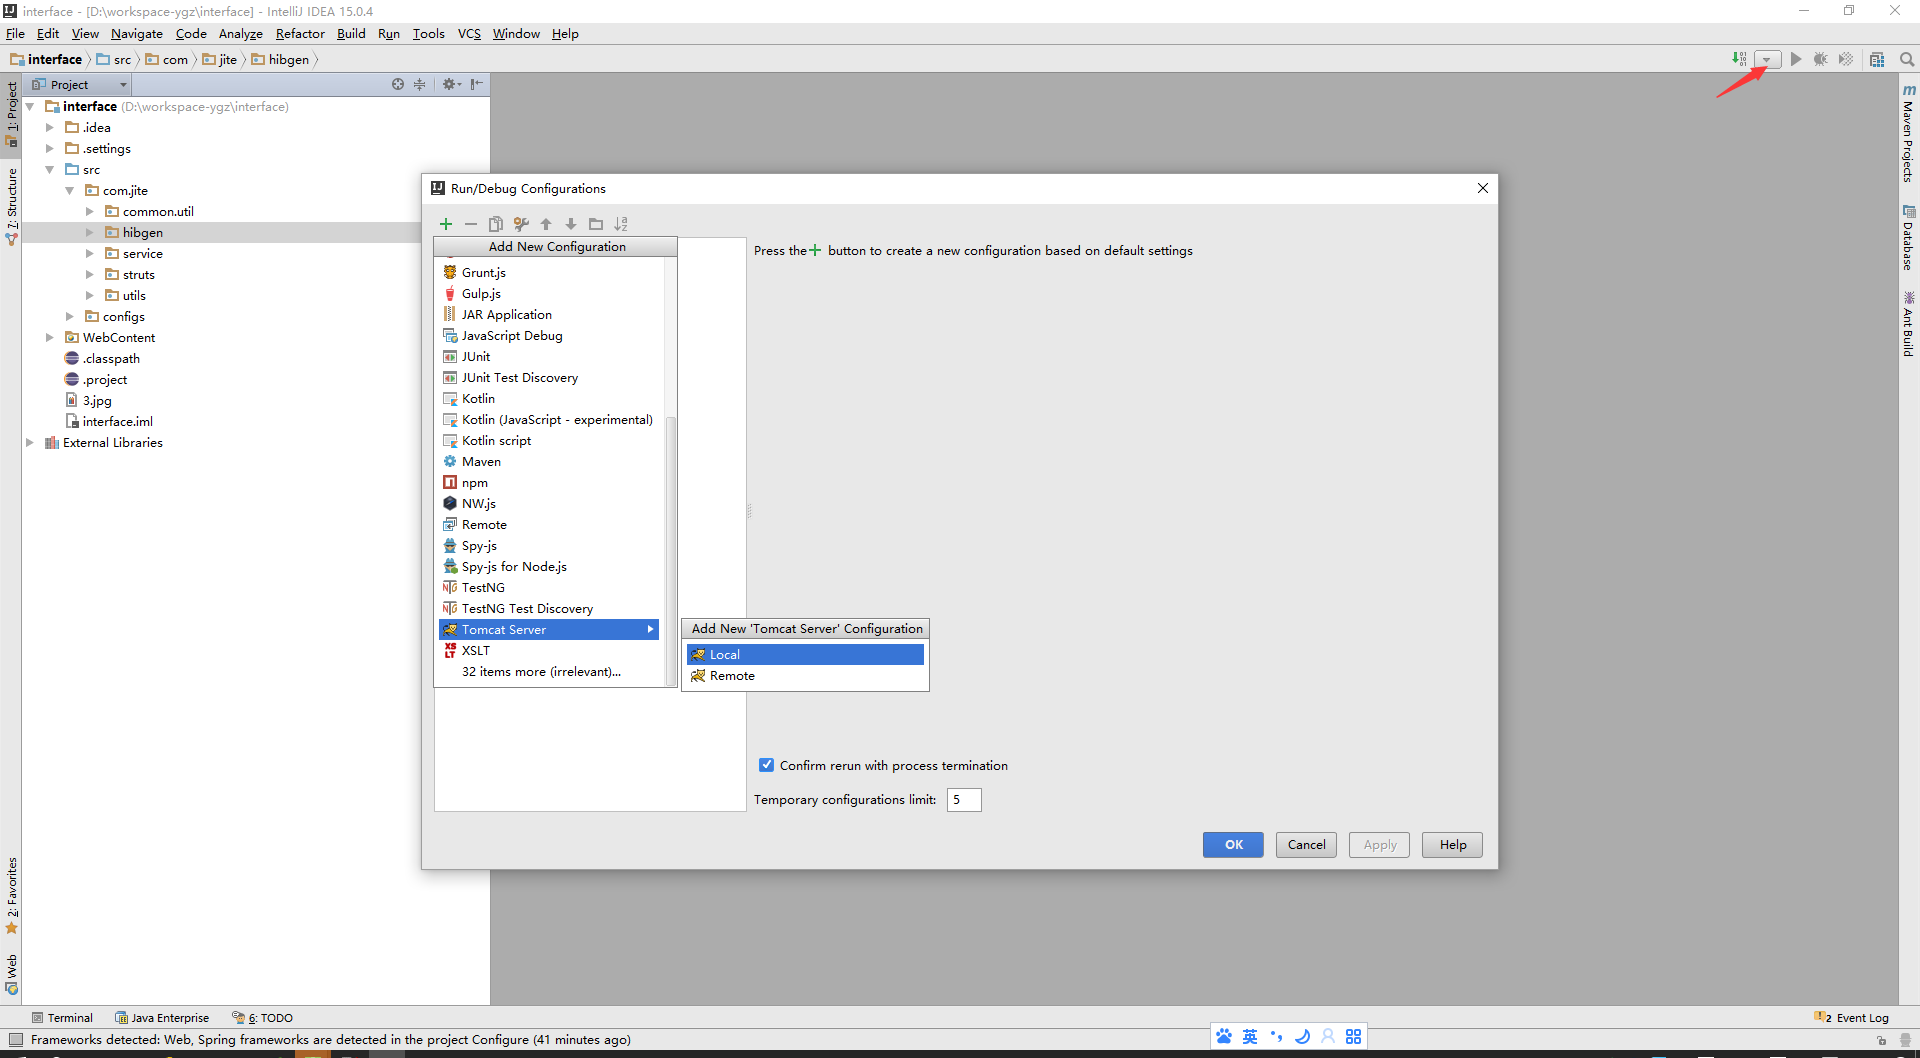Select 3.jpg file in project tree
This screenshot has width=1920, height=1058.
89,400
